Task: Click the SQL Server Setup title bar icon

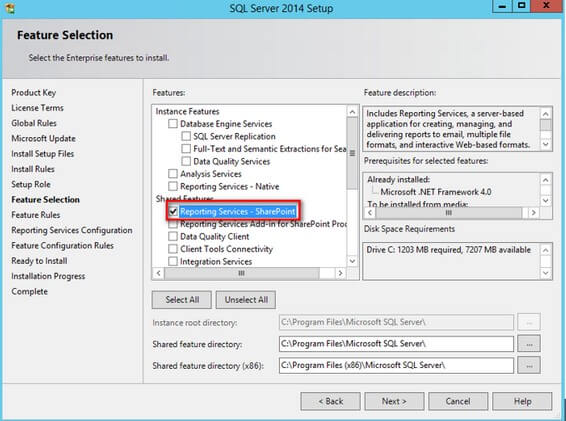Action: [9, 8]
